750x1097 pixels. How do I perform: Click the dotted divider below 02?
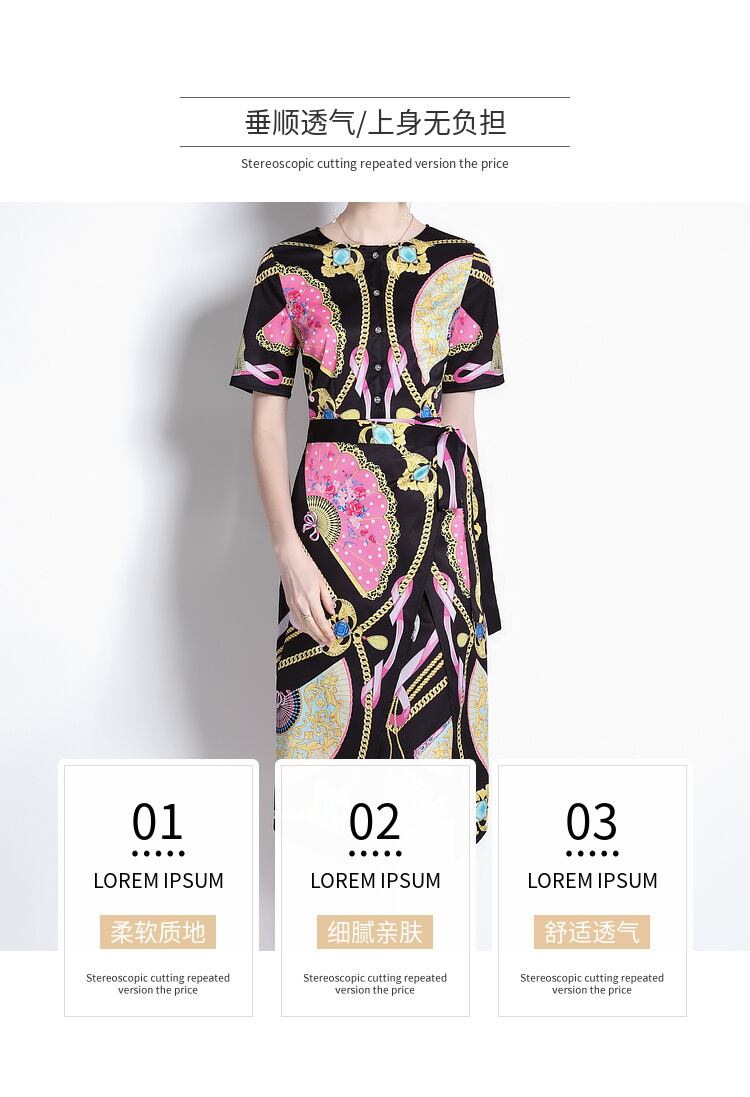tap(375, 854)
